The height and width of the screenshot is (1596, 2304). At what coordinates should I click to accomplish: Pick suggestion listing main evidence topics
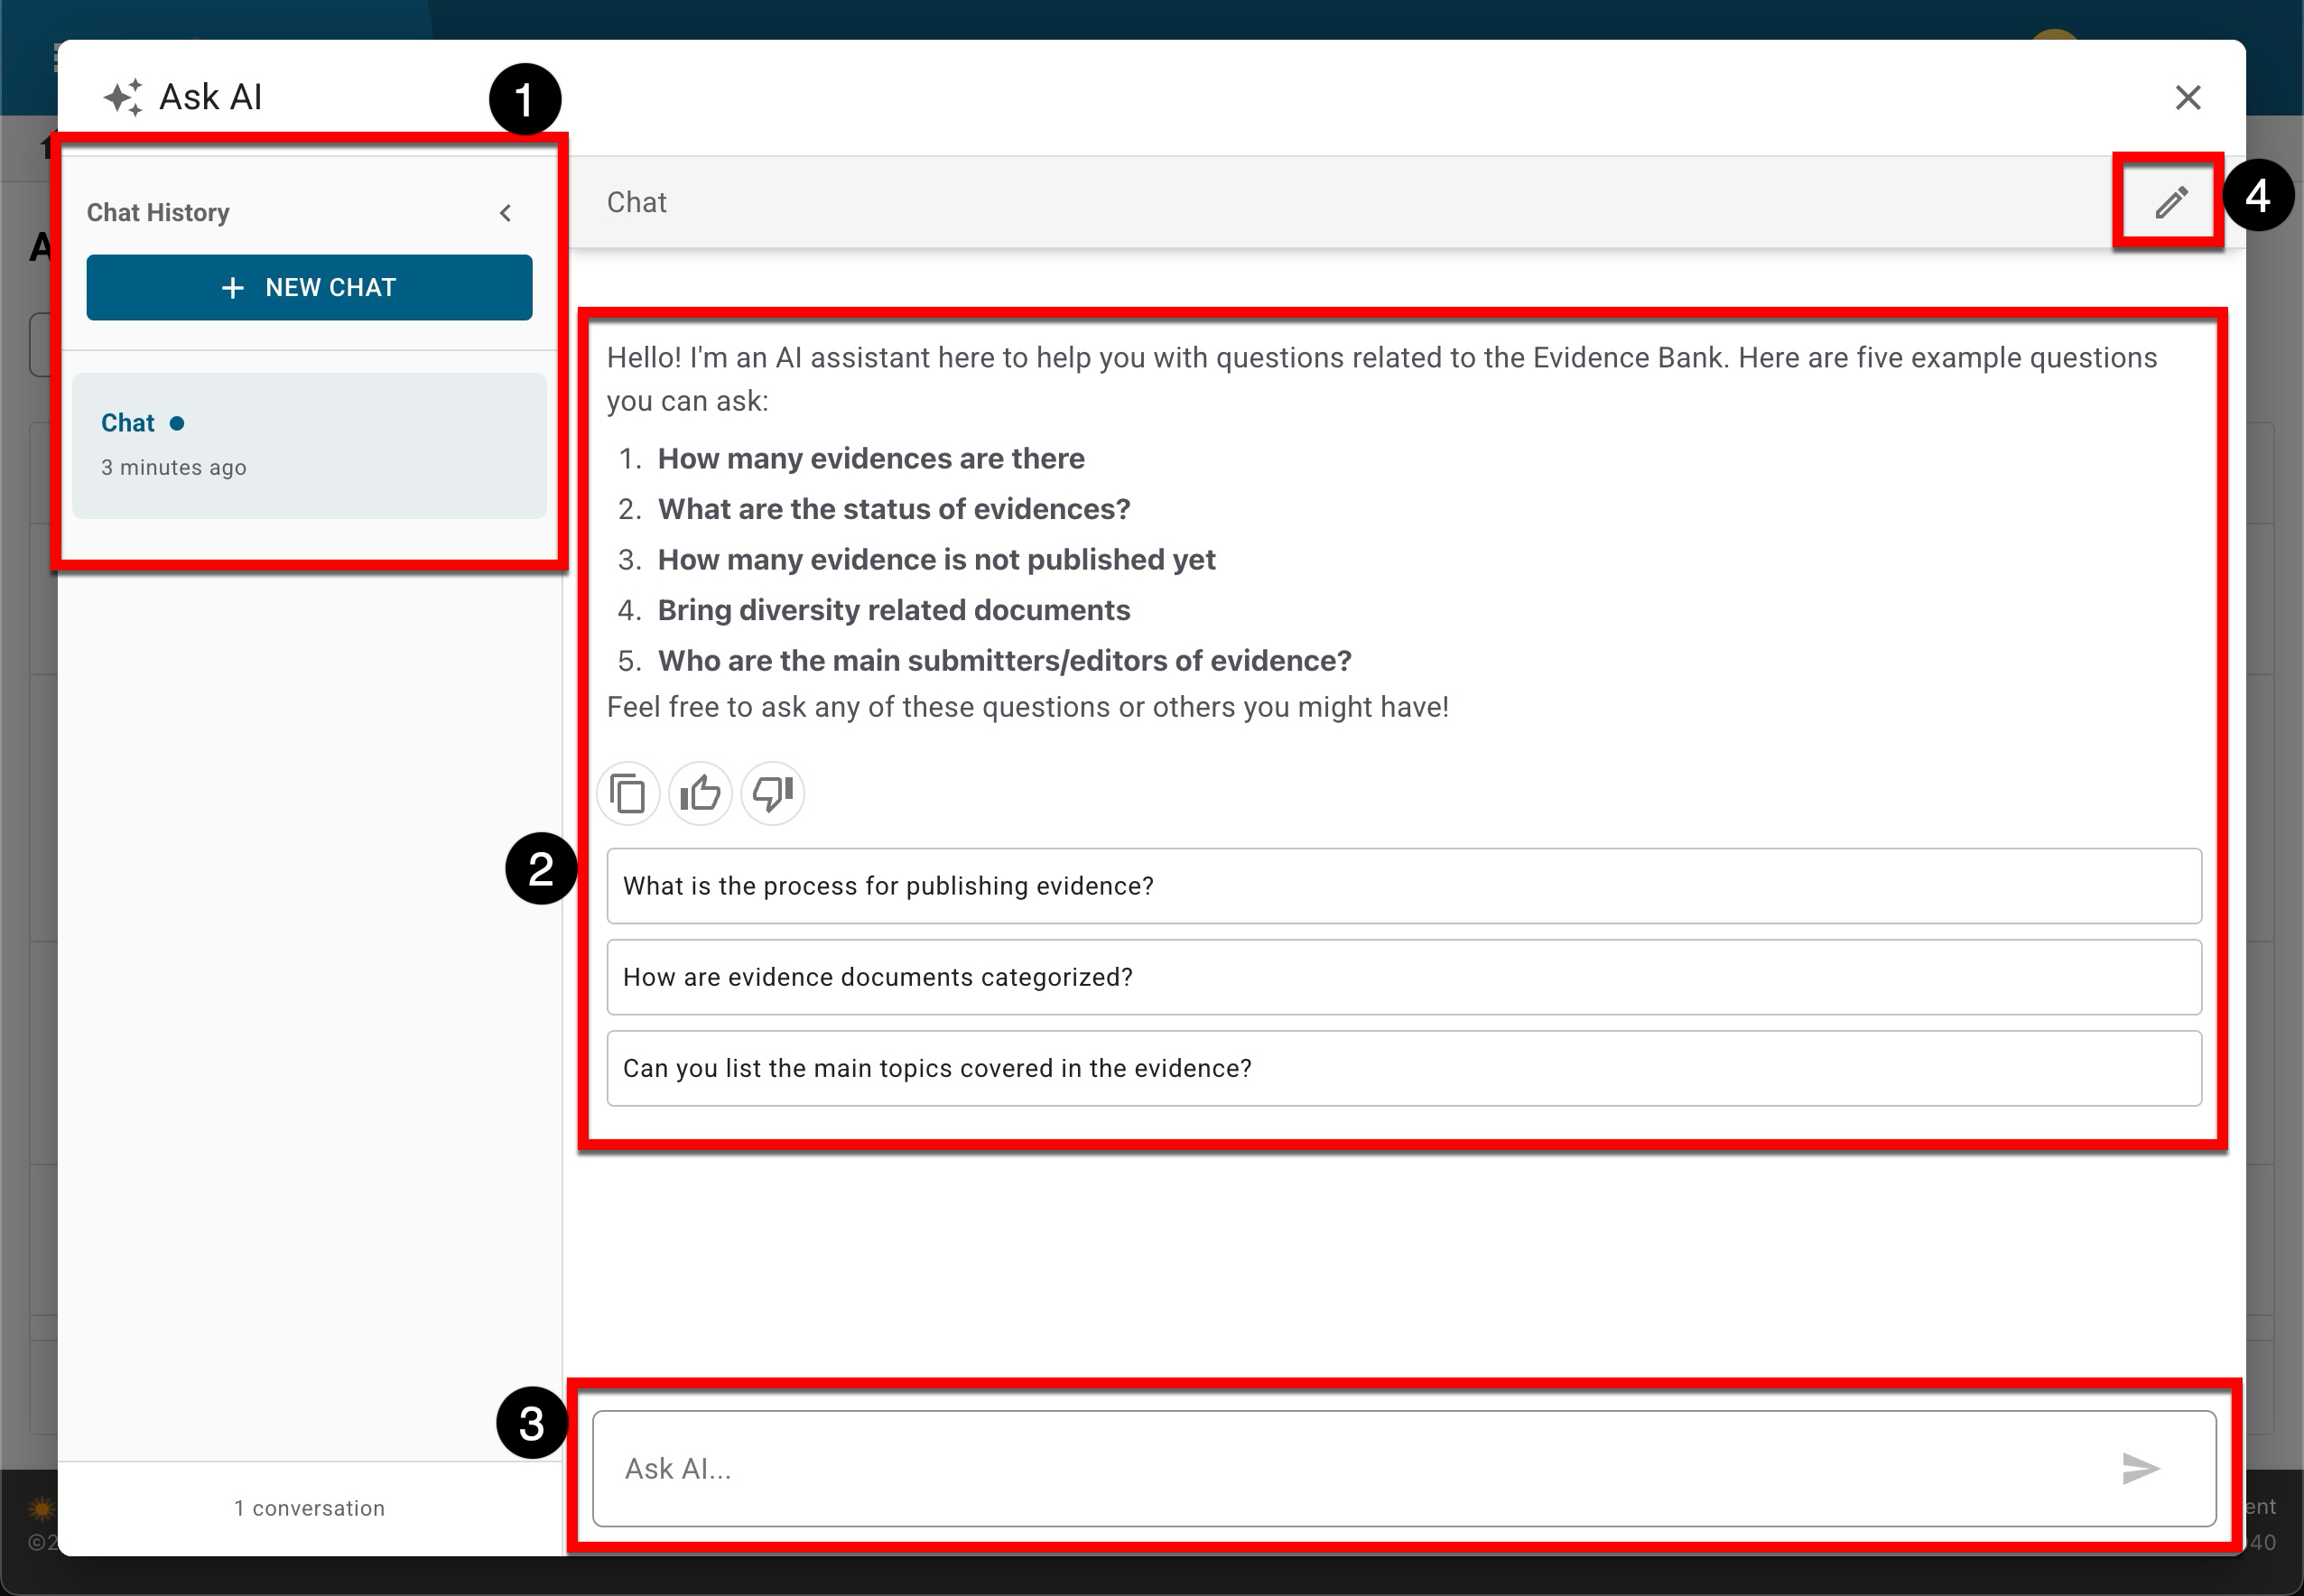tap(1403, 1068)
